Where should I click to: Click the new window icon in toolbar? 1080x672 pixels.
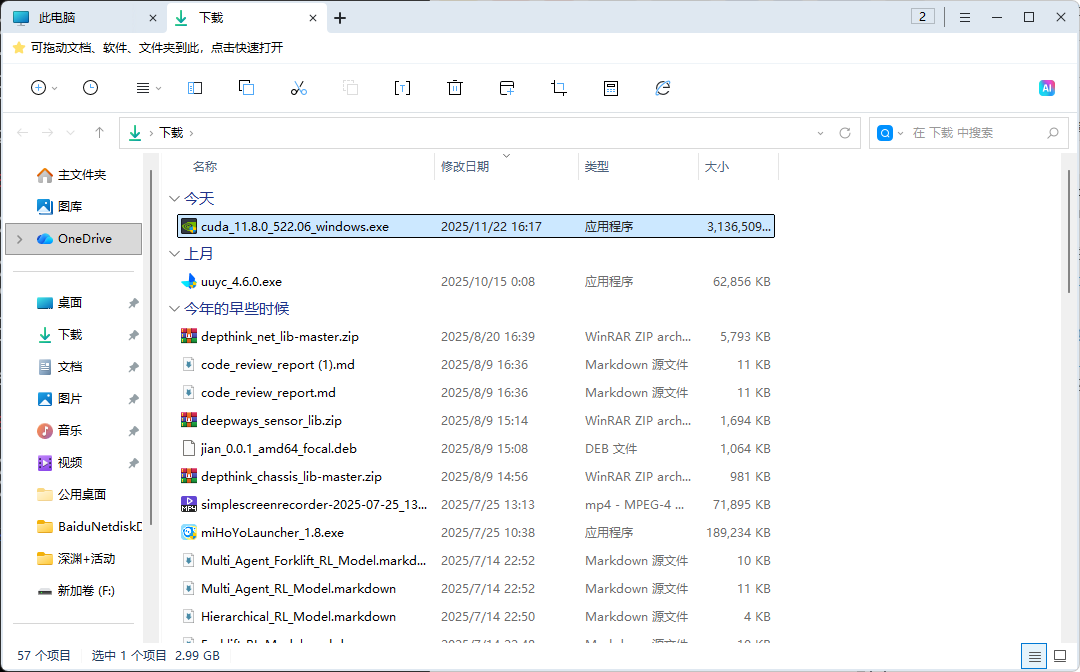tap(507, 87)
